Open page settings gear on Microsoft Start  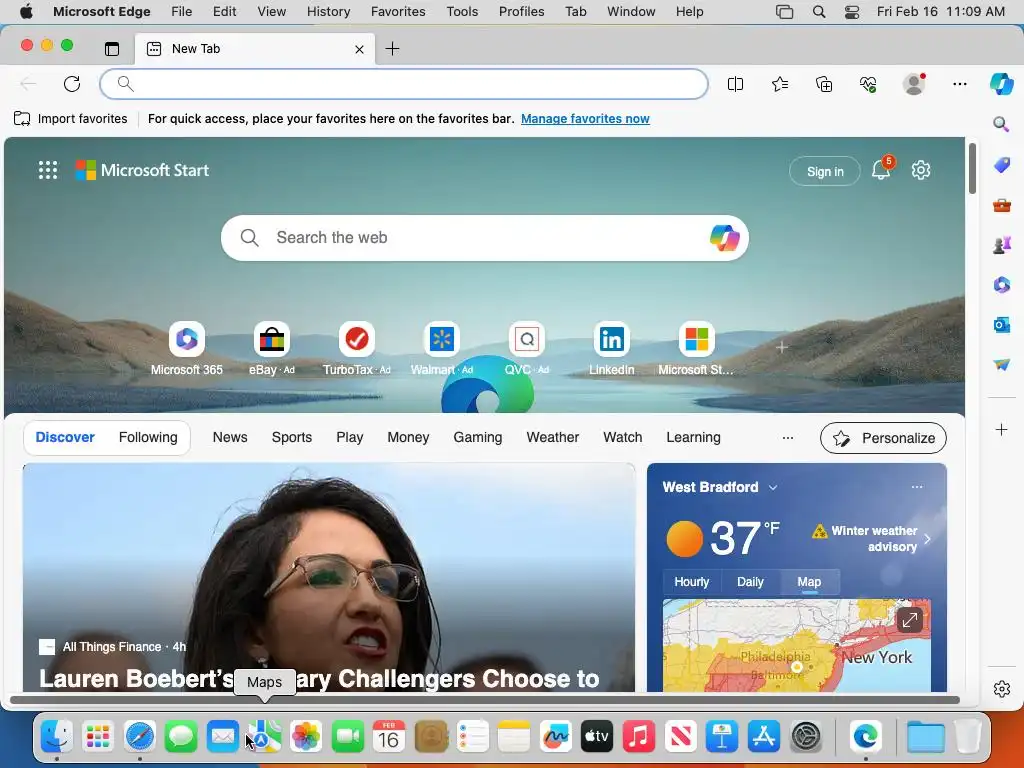(921, 170)
